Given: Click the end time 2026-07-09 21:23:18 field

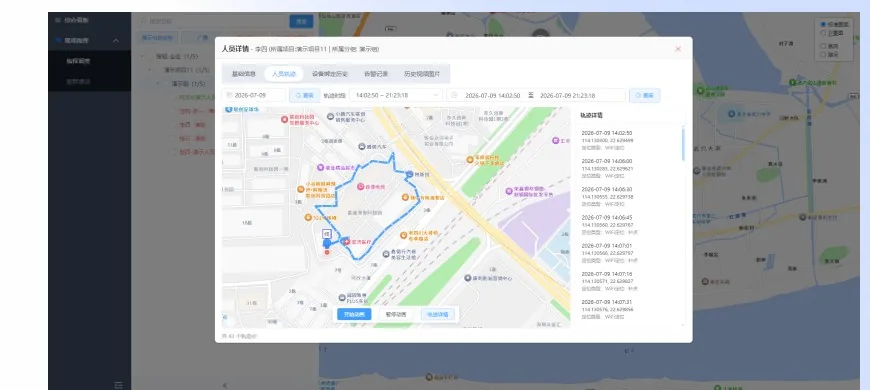Looking at the screenshot, I should pyautogui.click(x=567, y=95).
